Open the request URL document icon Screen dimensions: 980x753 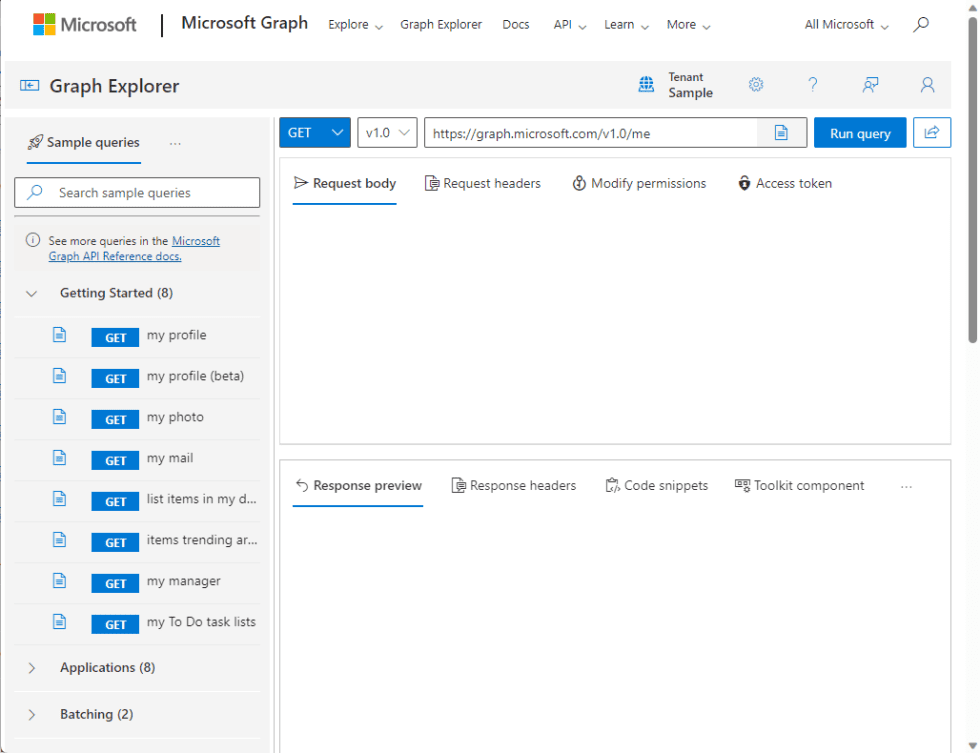click(x=783, y=132)
